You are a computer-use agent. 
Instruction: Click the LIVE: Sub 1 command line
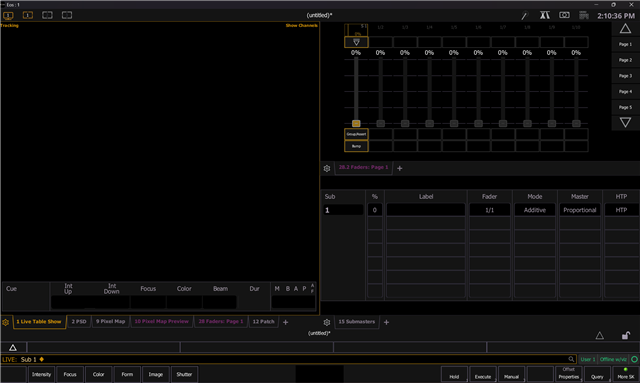point(288,359)
